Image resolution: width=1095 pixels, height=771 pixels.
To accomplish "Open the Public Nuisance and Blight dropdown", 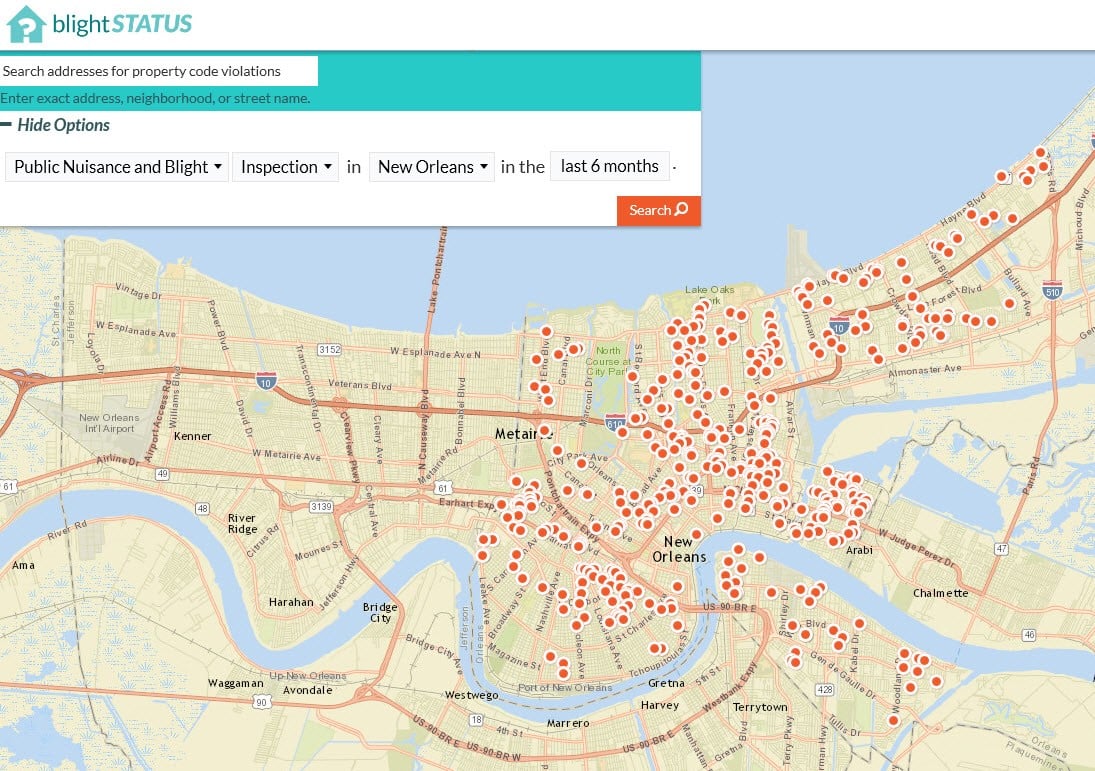I will (115, 166).
